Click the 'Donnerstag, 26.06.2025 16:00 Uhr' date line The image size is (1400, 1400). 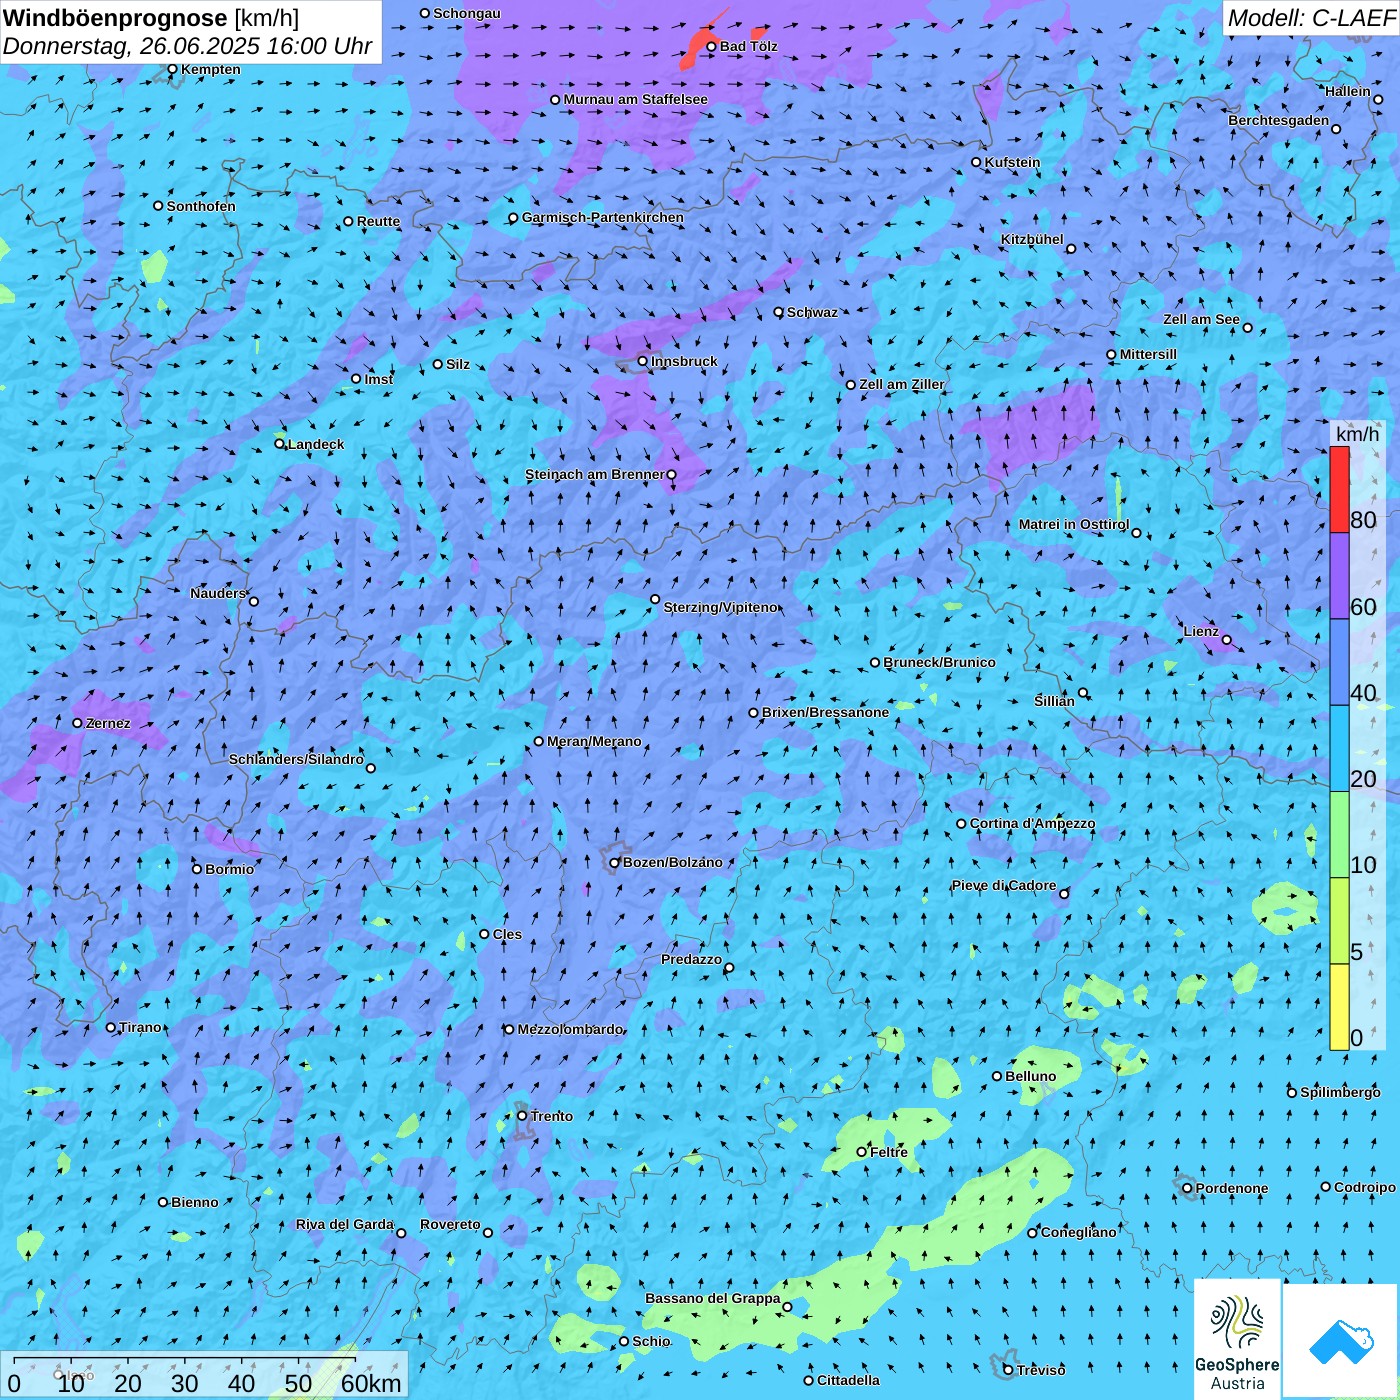tap(187, 46)
